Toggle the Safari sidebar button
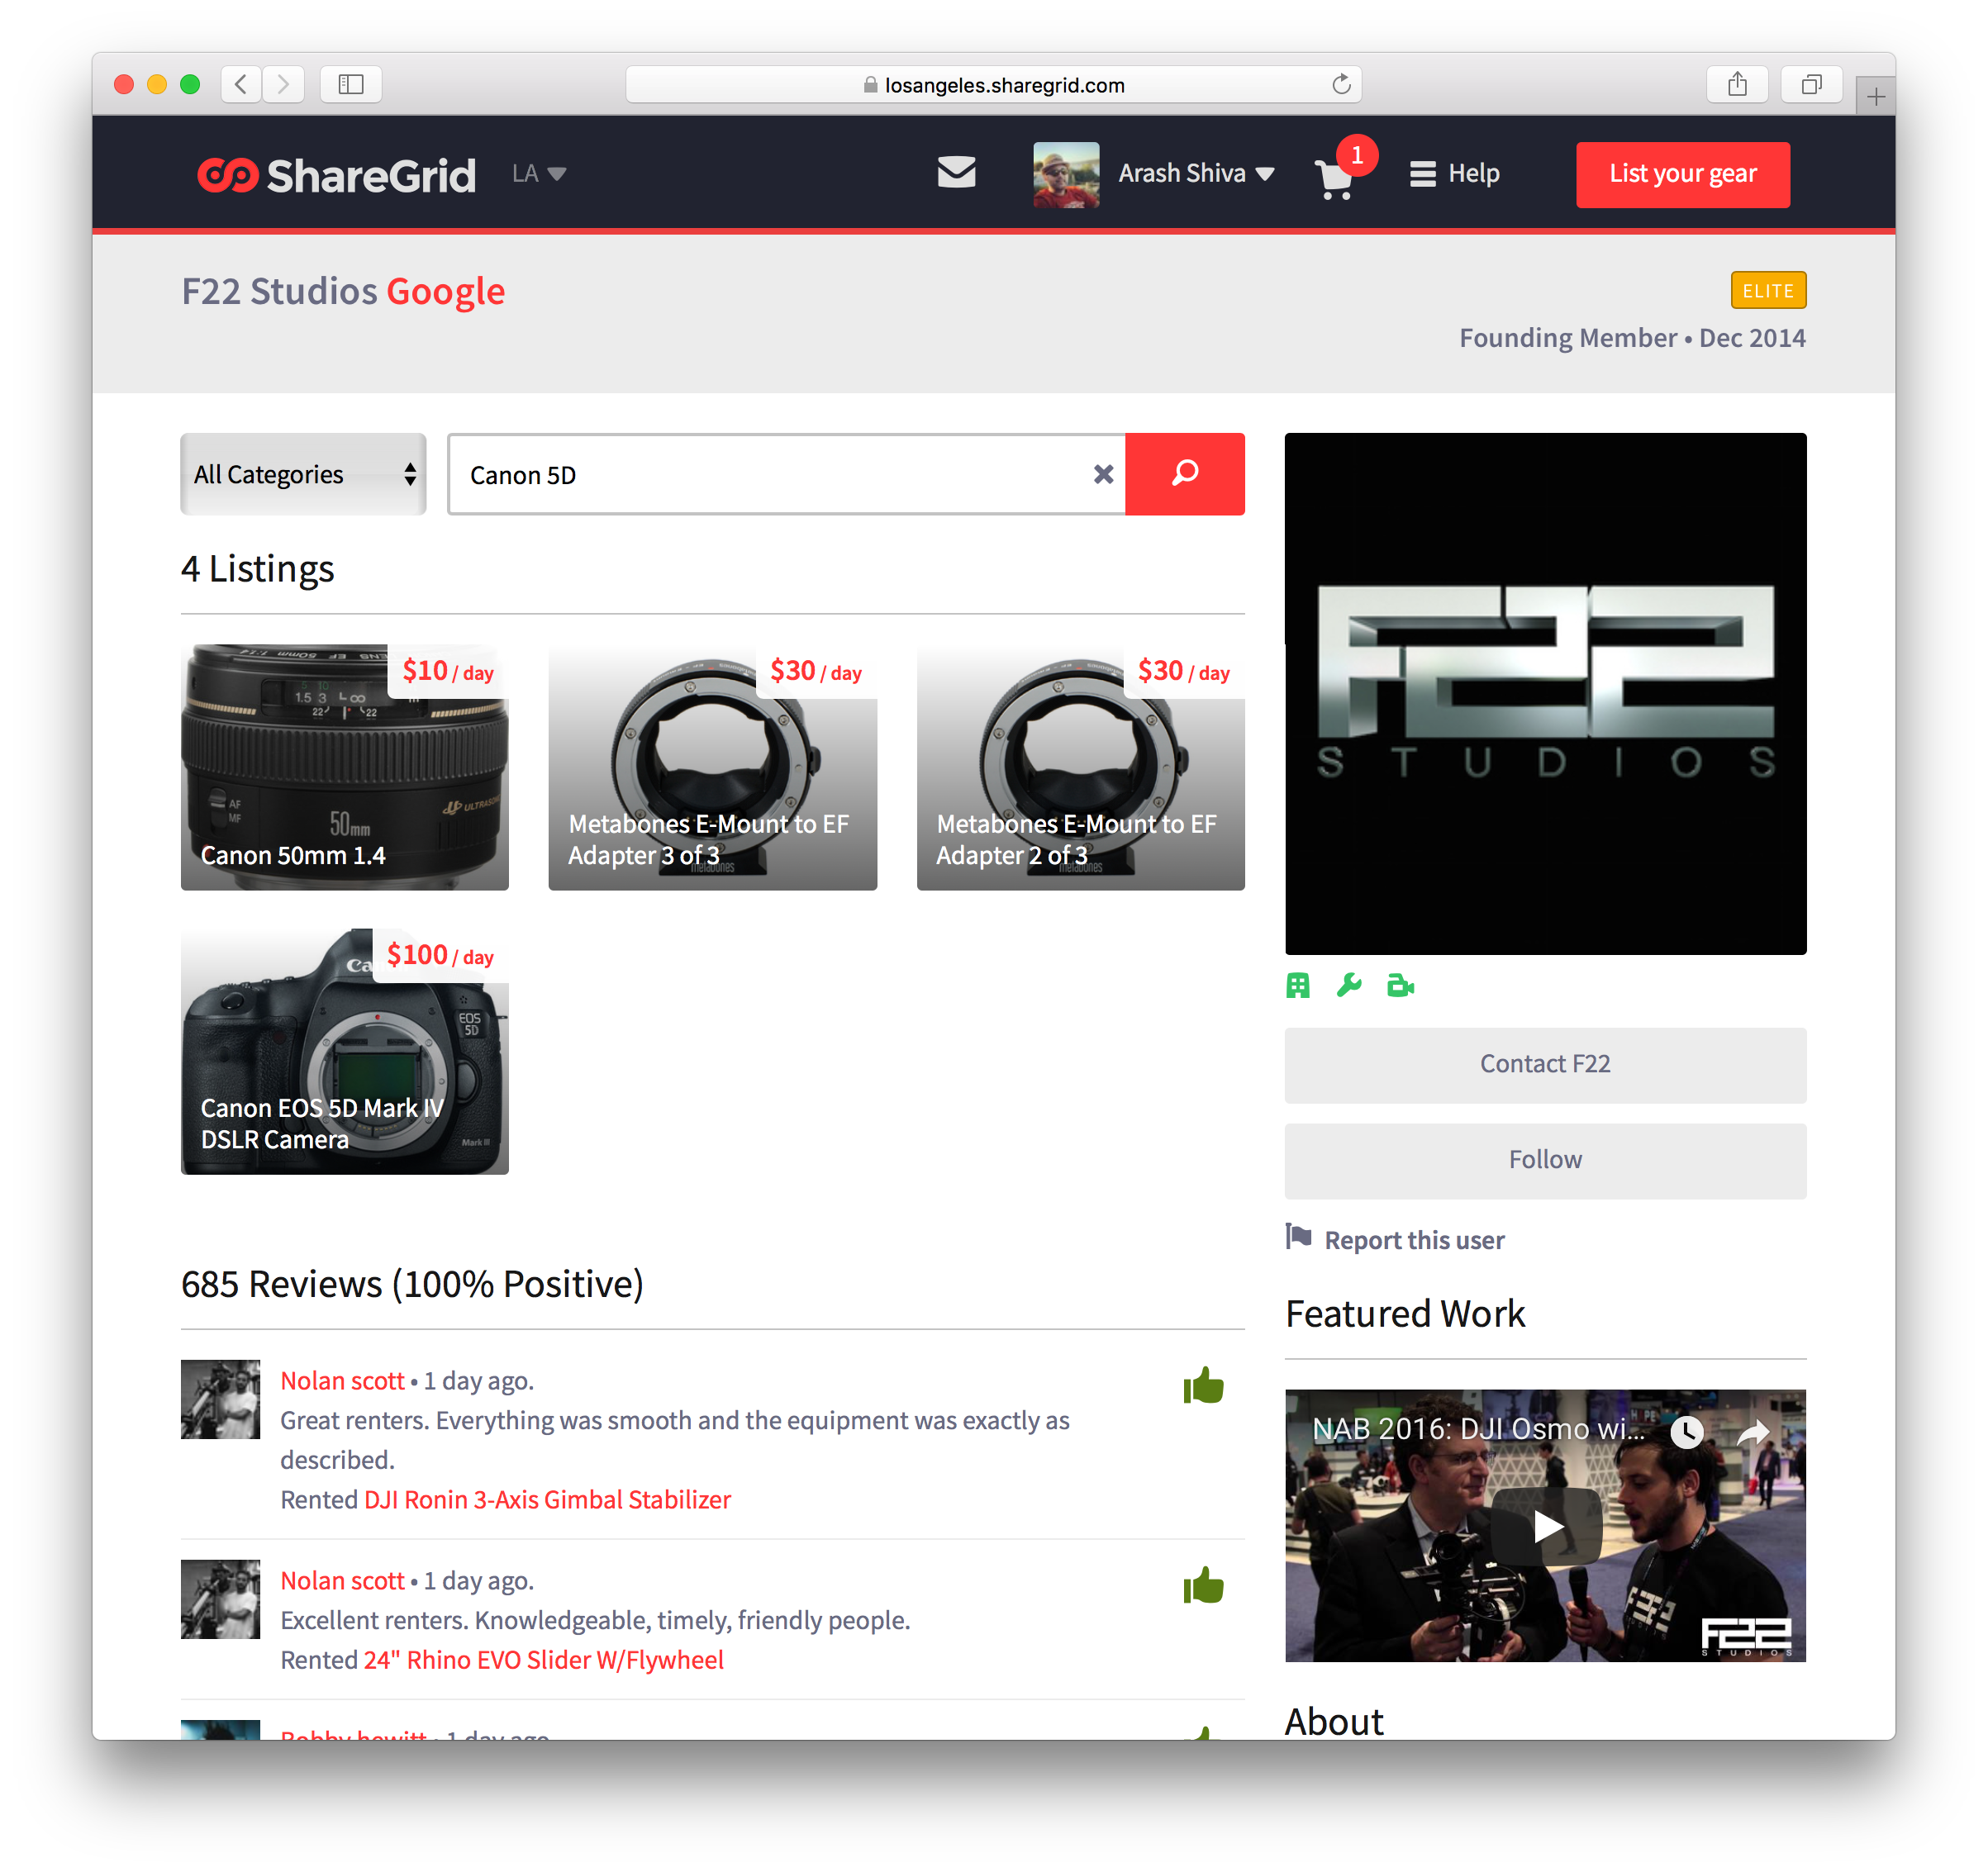The image size is (1988, 1872). (x=351, y=84)
